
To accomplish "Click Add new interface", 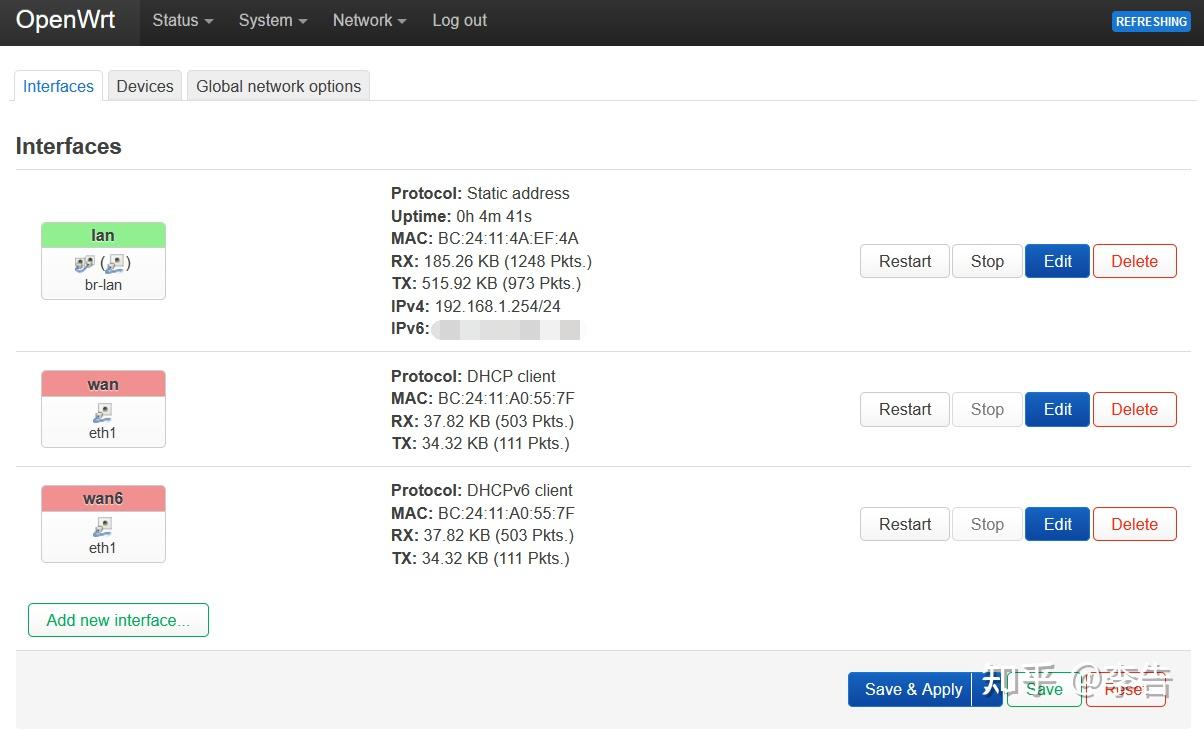I will click(x=117, y=620).
